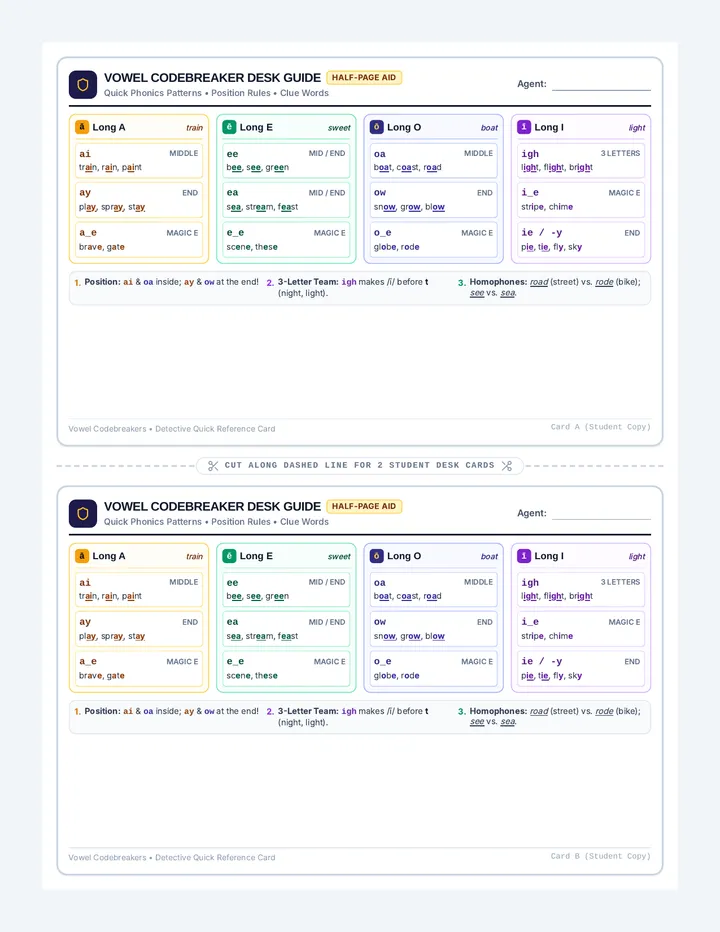The width and height of the screenshot is (720, 932).
Task: Click the green Long E badge icon on Card B
Action: pyautogui.click(x=229, y=556)
